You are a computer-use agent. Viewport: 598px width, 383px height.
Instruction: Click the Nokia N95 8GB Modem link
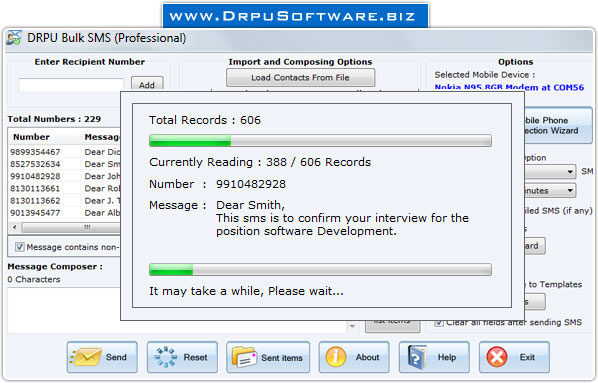(509, 87)
